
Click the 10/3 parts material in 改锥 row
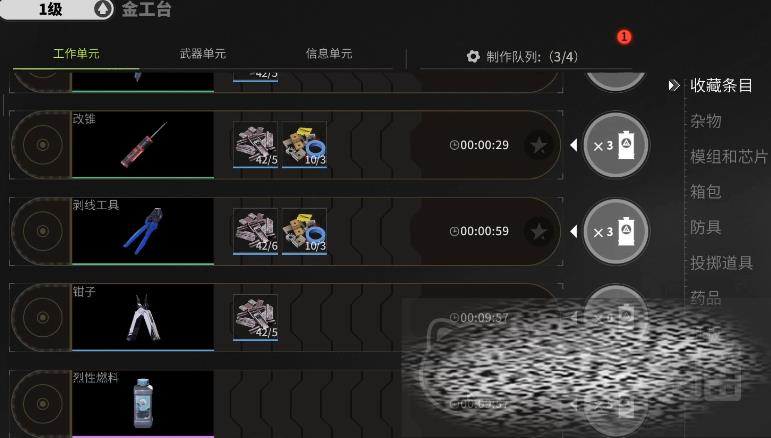tap(304, 145)
